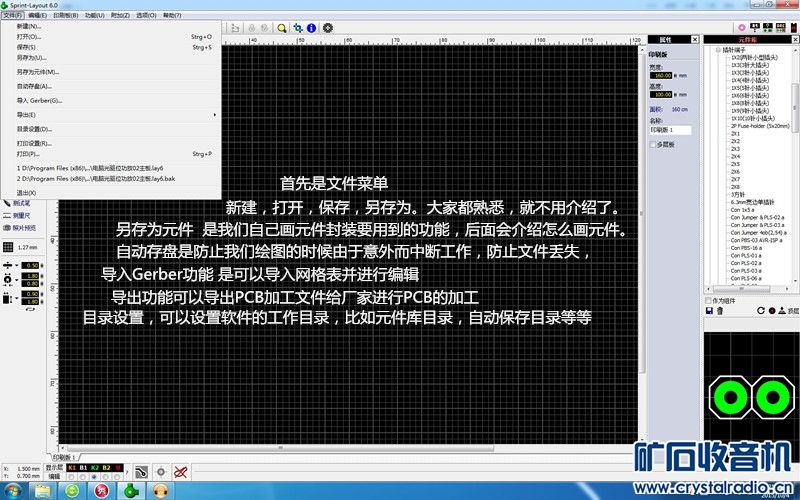Viewport: 800px width, 500px height.
Task: Switch to the 印刷板 1 board tab
Action: 64,457
